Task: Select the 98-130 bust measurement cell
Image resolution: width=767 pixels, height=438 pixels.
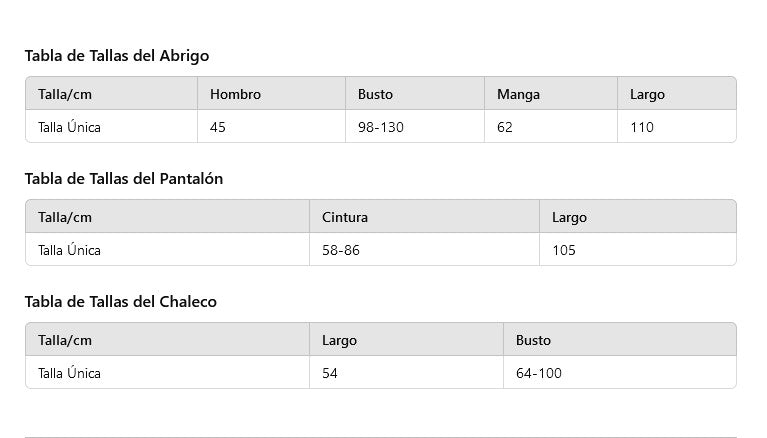Action: [381, 127]
